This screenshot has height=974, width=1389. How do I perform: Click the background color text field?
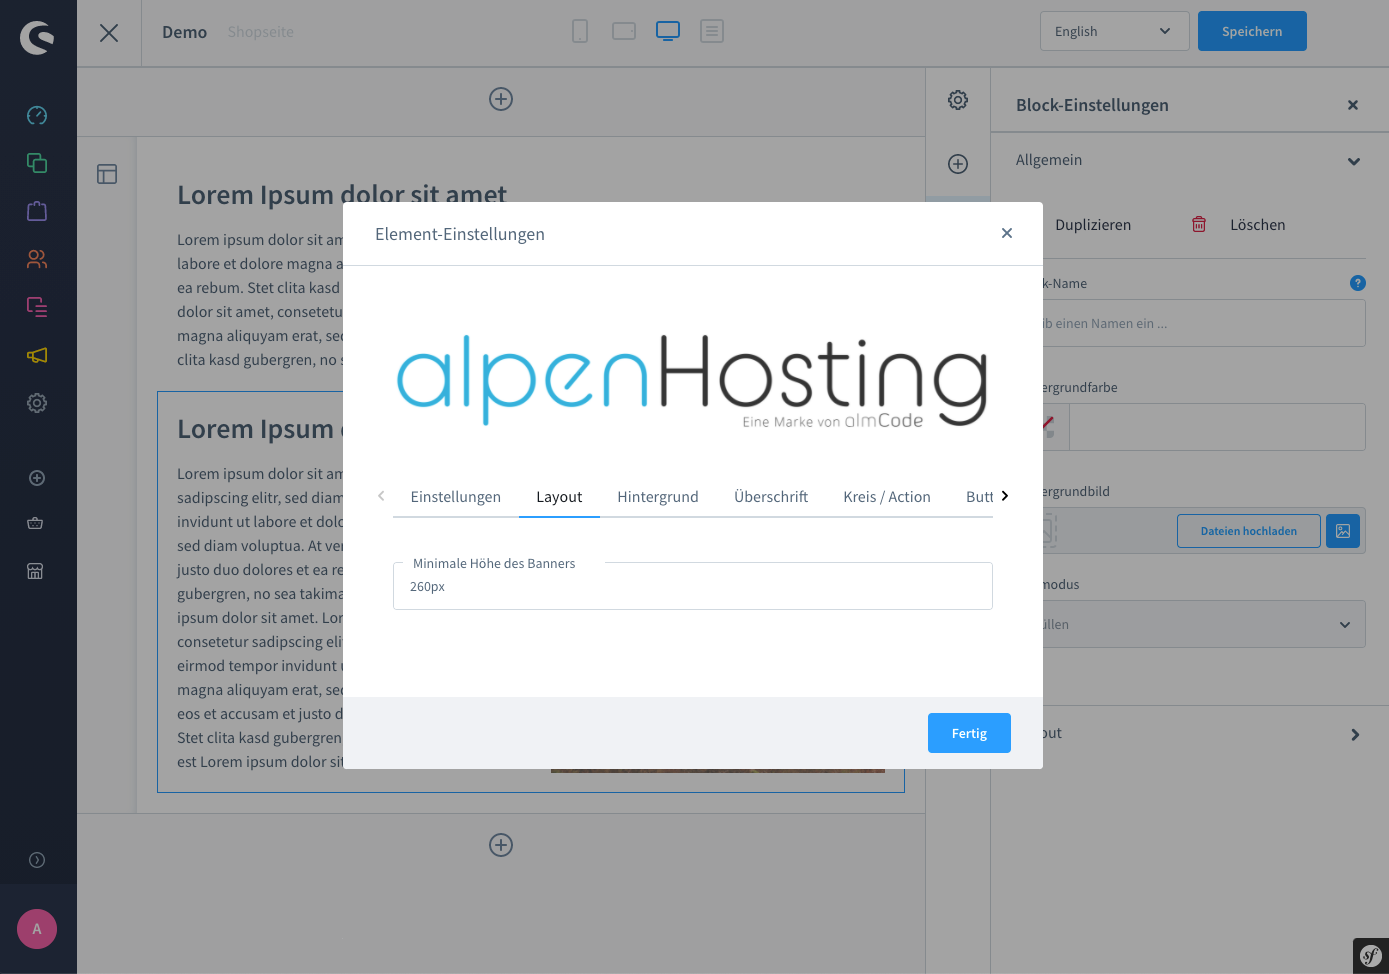[1217, 427]
